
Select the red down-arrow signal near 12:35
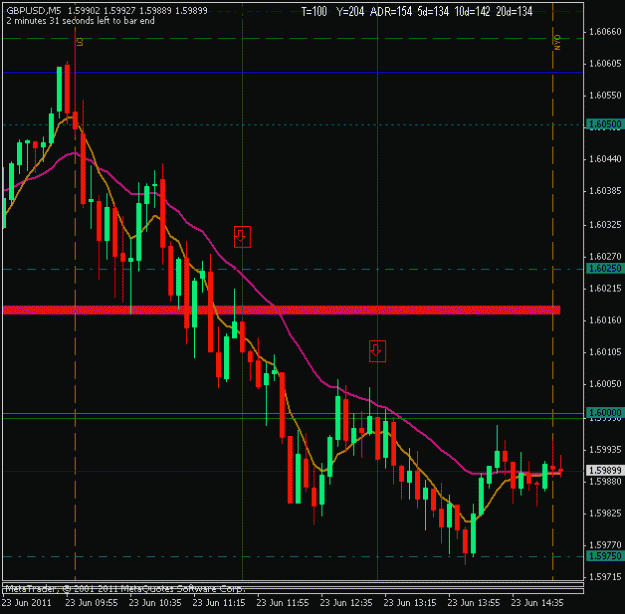pos(377,351)
